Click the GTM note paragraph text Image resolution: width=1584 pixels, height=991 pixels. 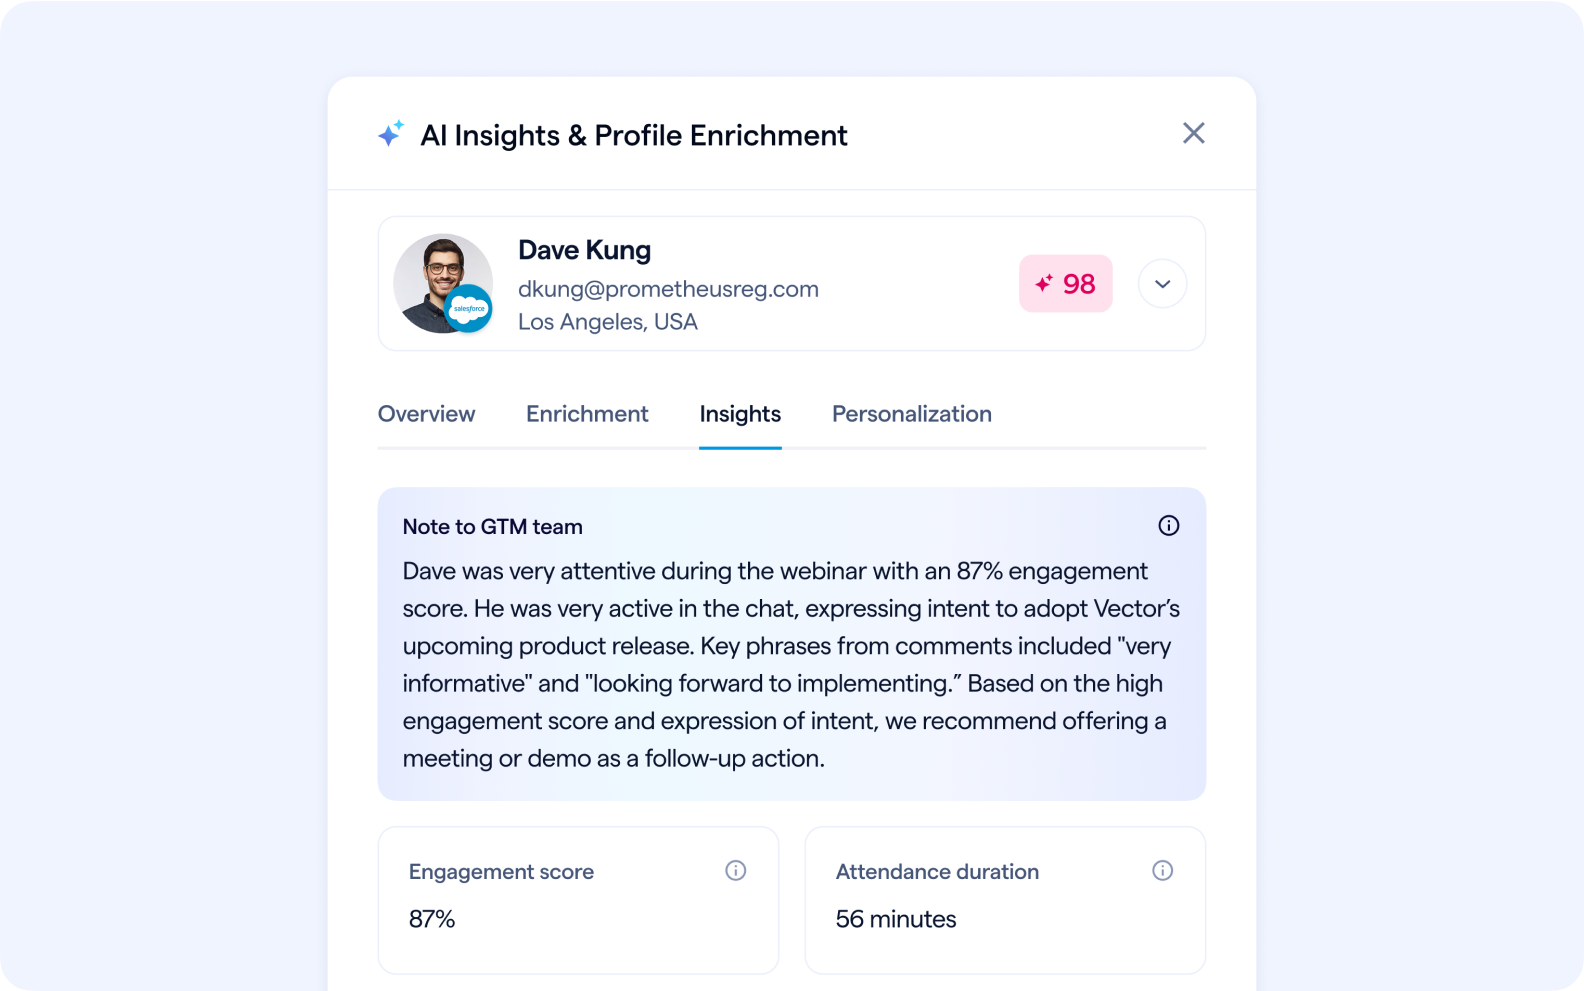coord(791,665)
